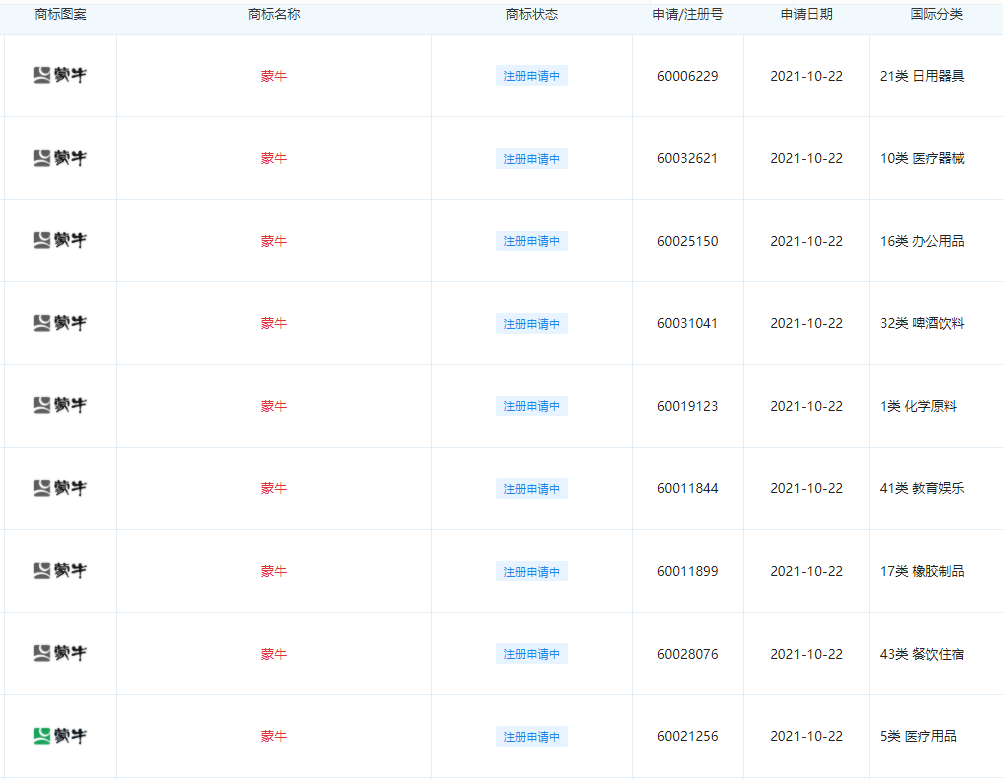Open 蒙牛 trademark link for 21类 日用器具
Image resolution: width=1003 pixels, height=779 pixels.
pyautogui.click(x=274, y=76)
